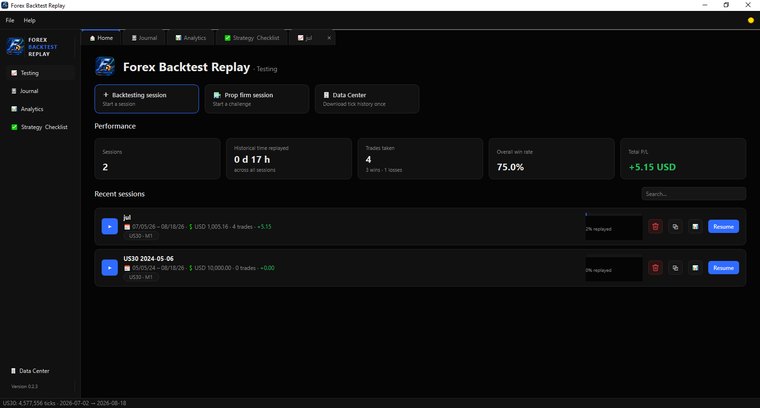Switch to the Analytics tab
This screenshot has height=408, width=760.
[x=190, y=38]
